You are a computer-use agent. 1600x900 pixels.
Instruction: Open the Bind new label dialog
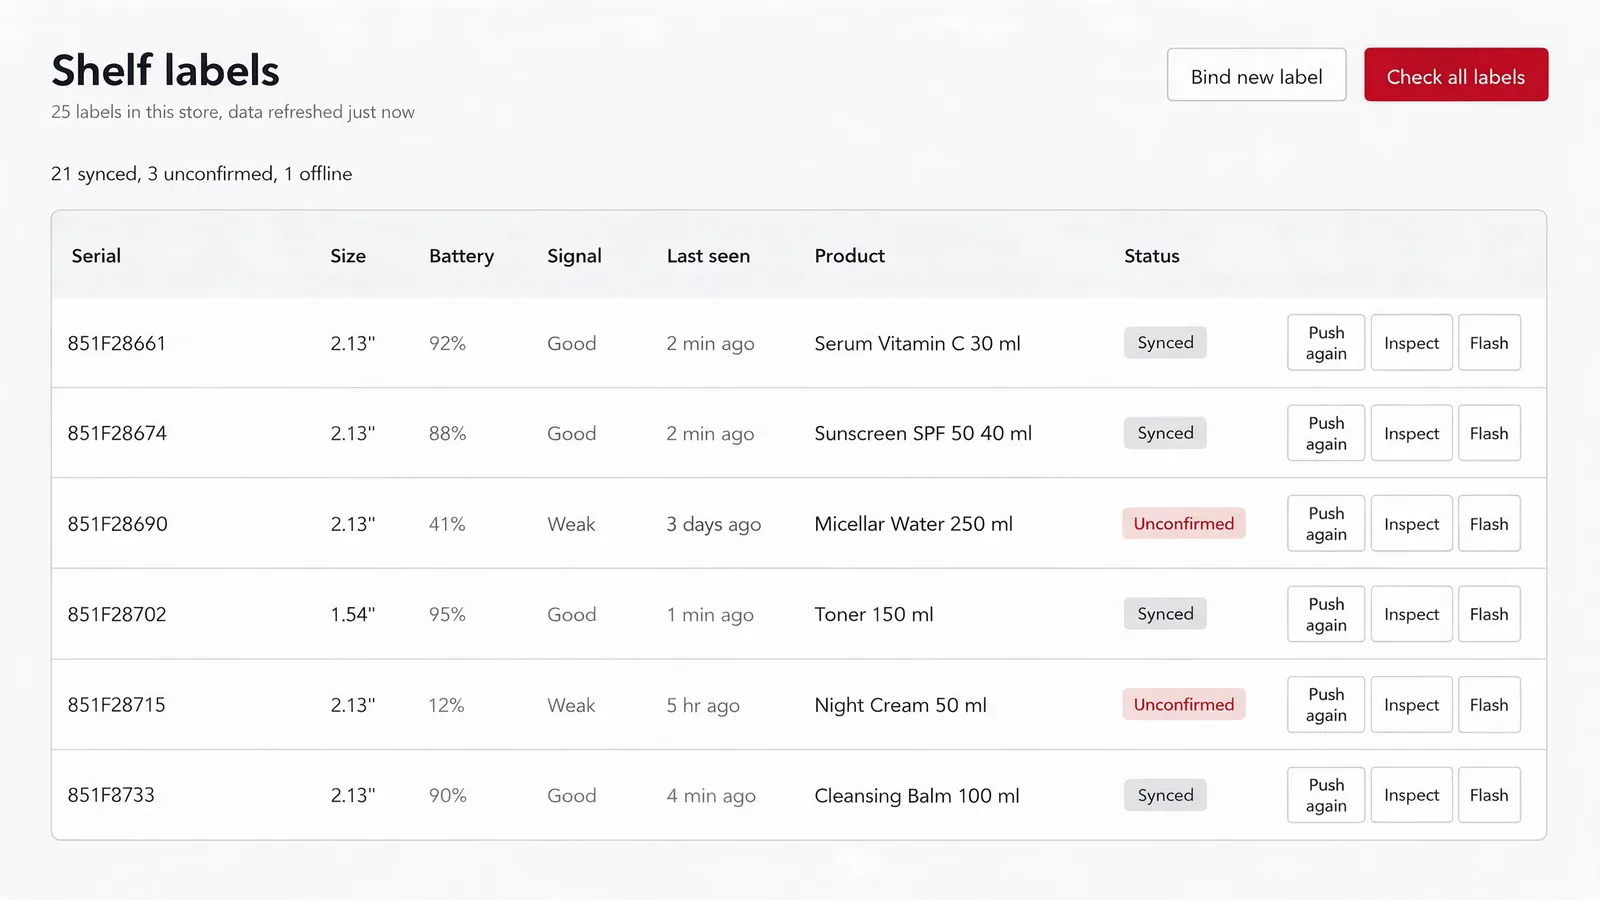(1256, 75)
